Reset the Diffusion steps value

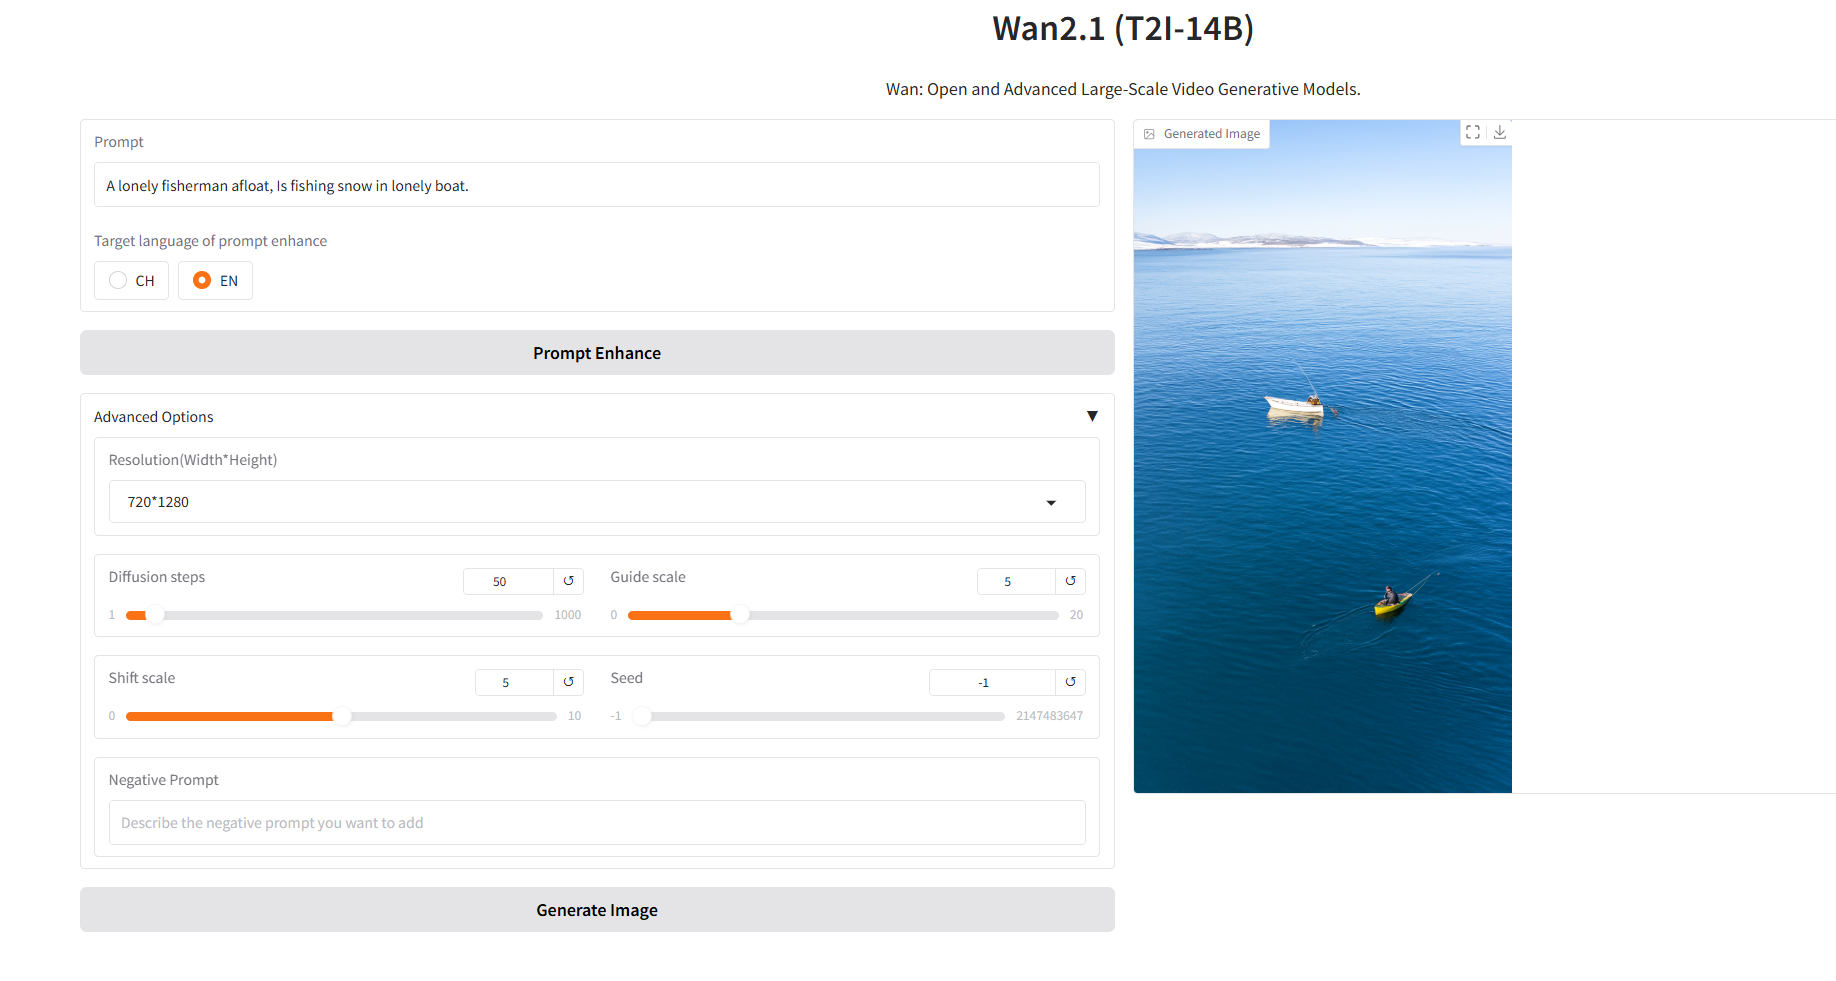pos(568,581)
